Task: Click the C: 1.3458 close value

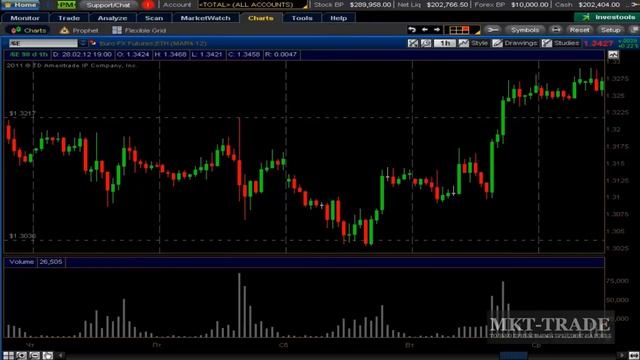Action: point(244,54)
